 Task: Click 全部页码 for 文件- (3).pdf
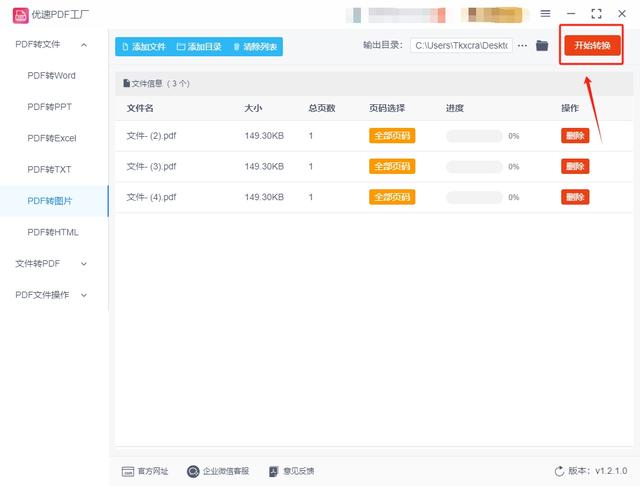click(x=392, y=166)
